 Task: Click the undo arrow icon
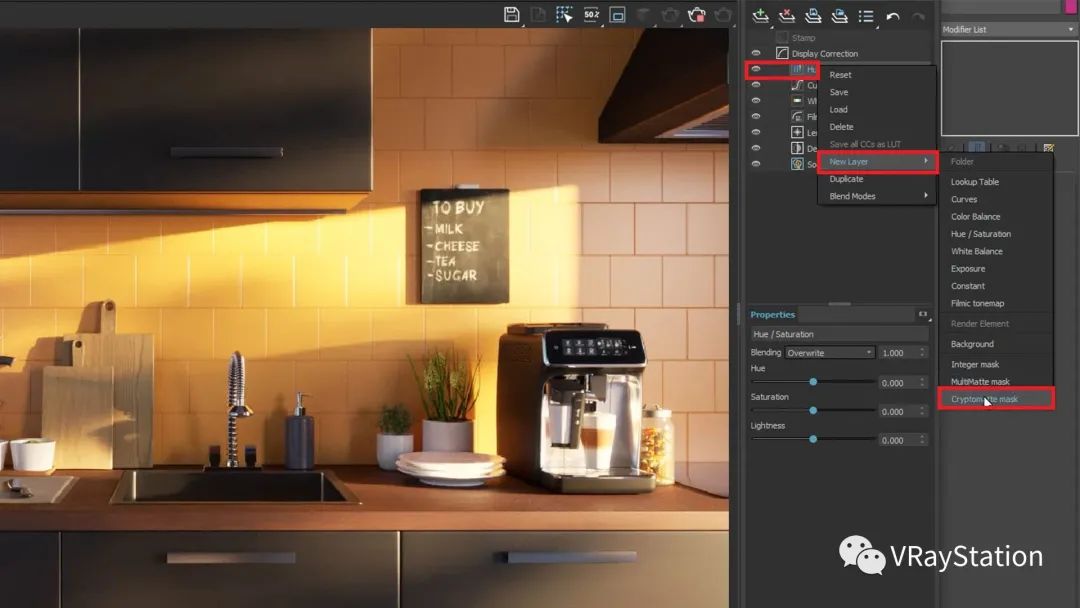pos(893,16)
